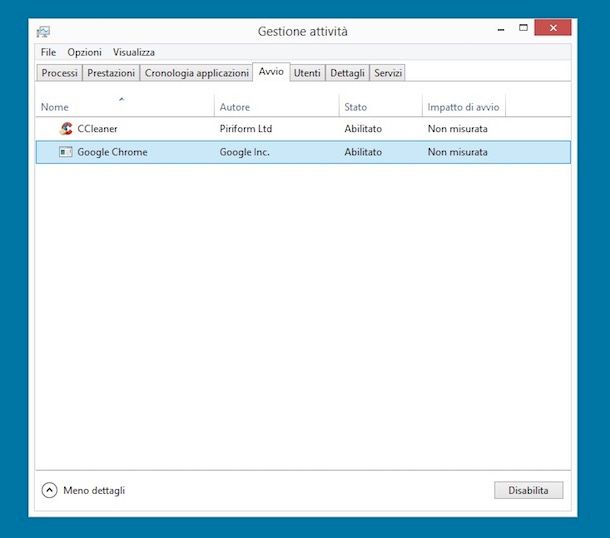
Task: Open the Cronologia applicazioni tab
Action: pos(196,73)
